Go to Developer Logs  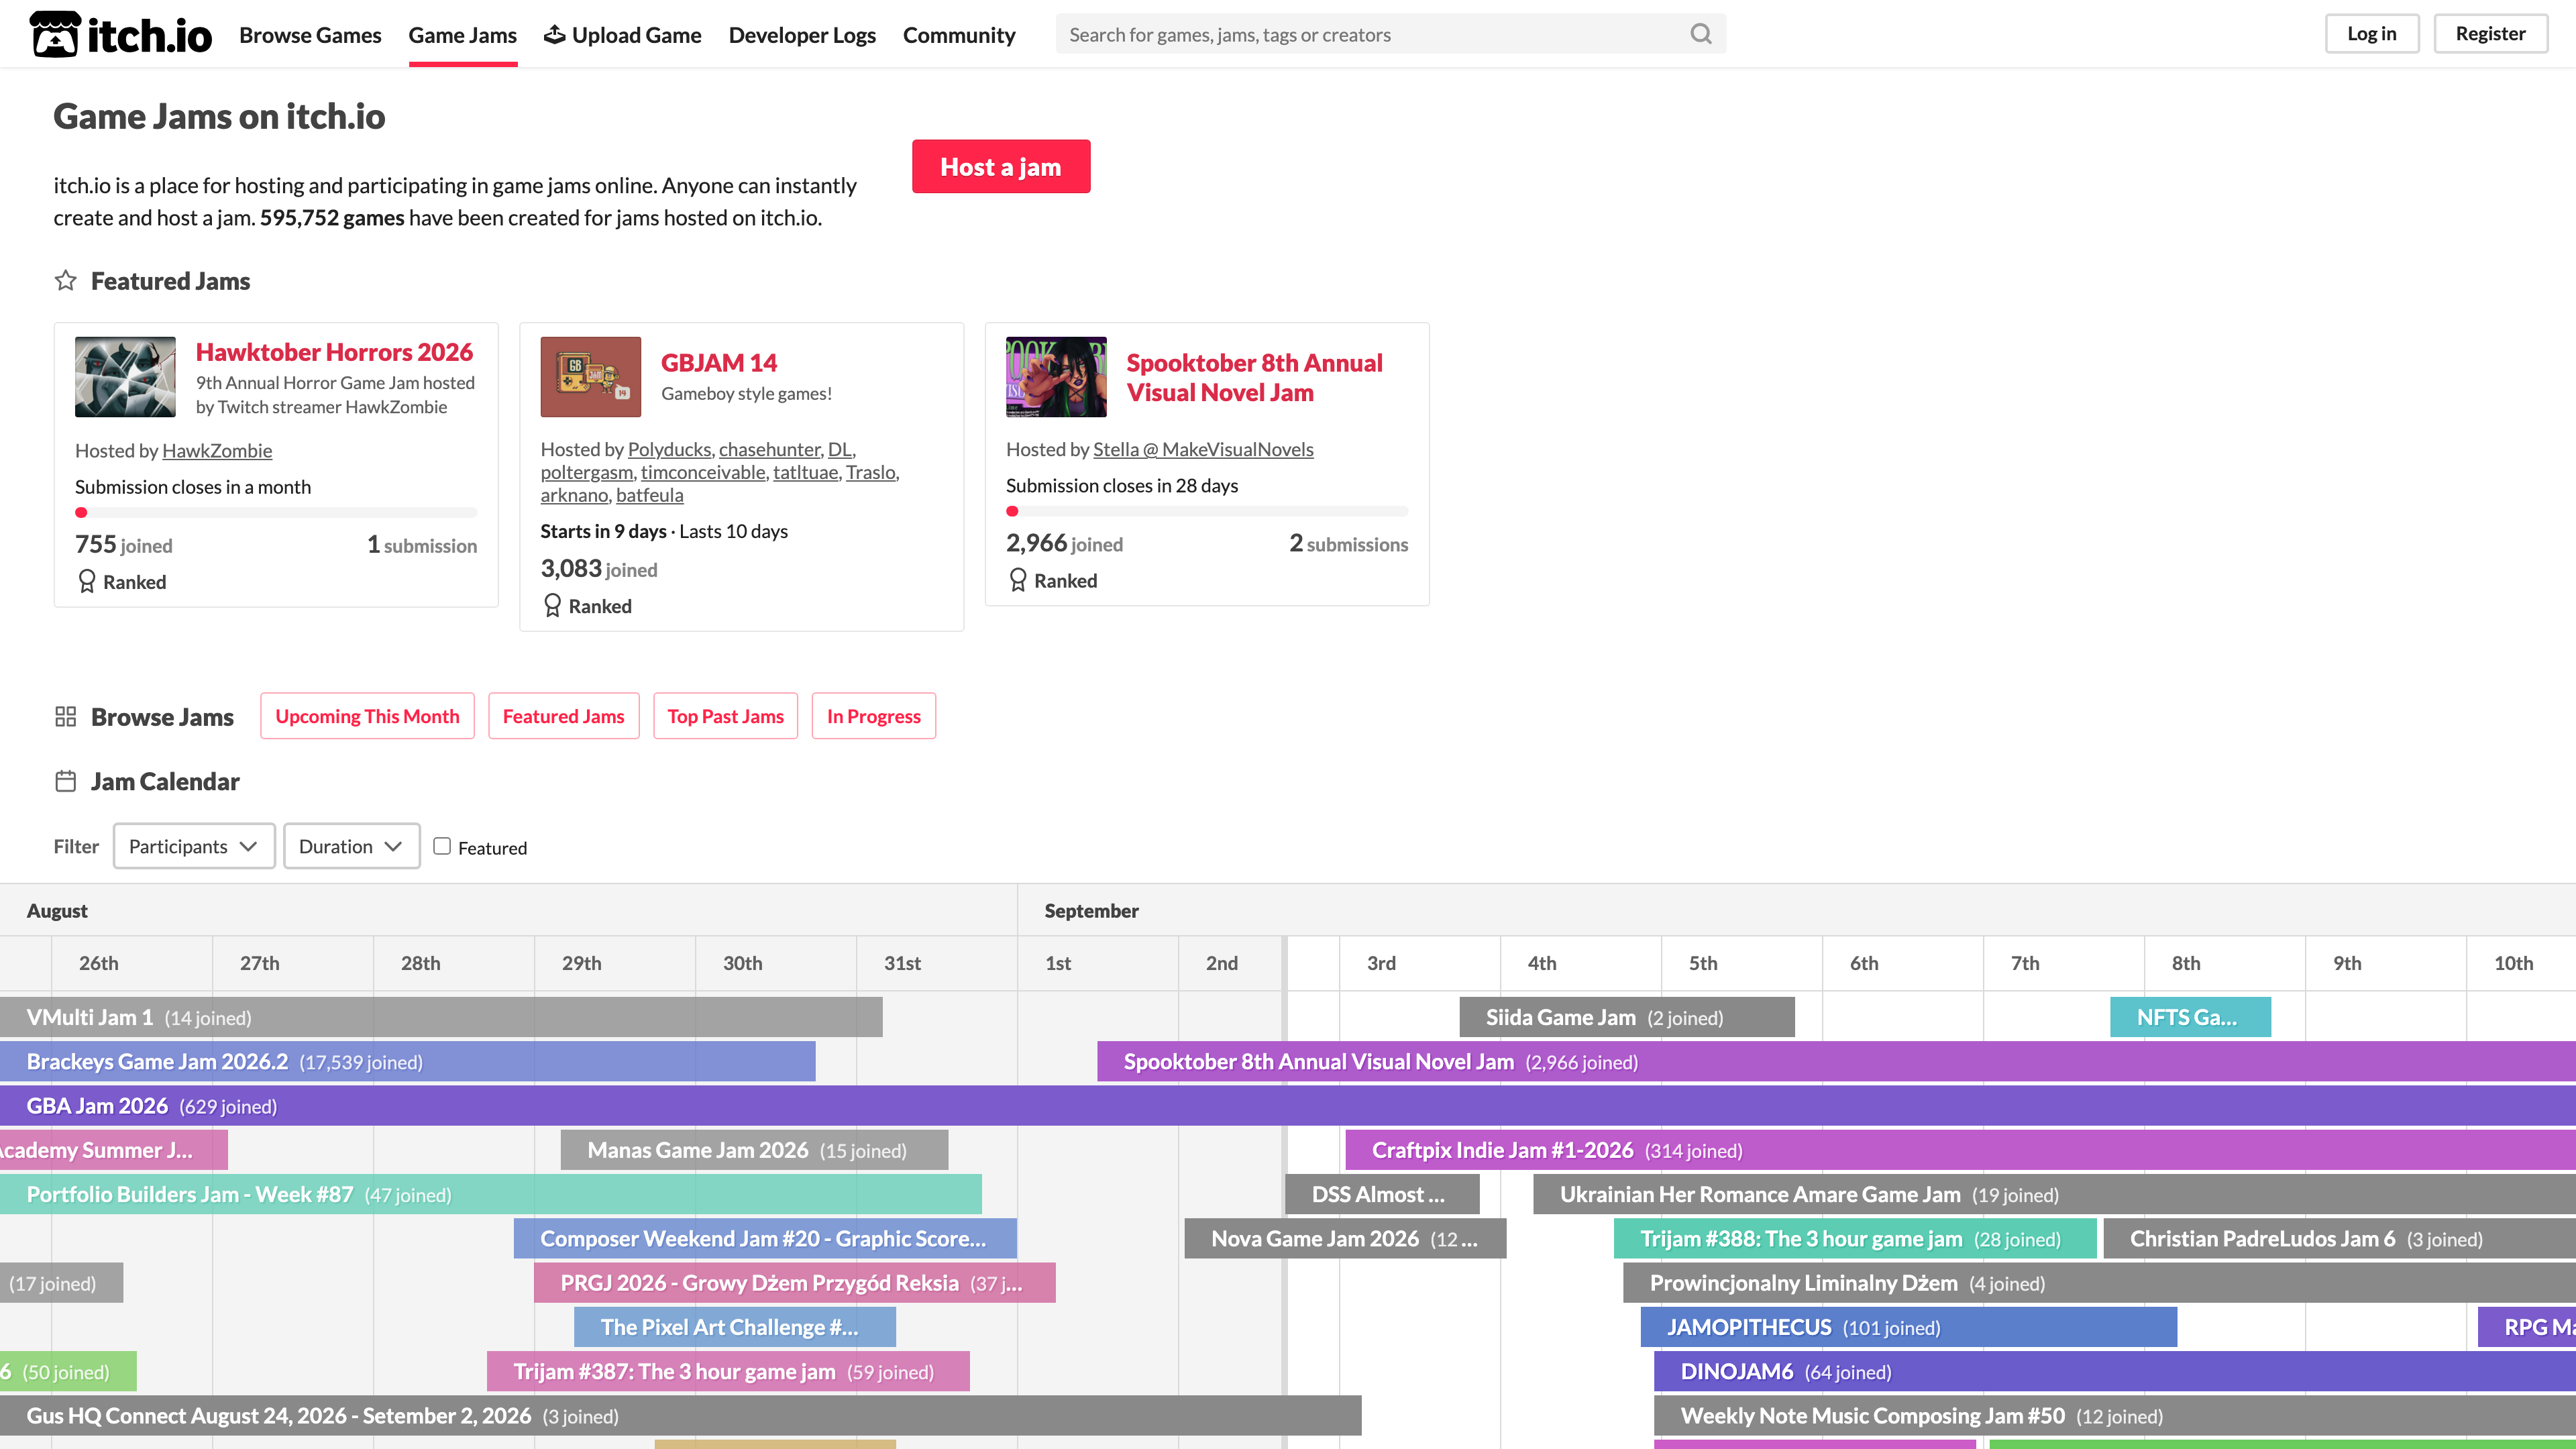coord(802,35)
